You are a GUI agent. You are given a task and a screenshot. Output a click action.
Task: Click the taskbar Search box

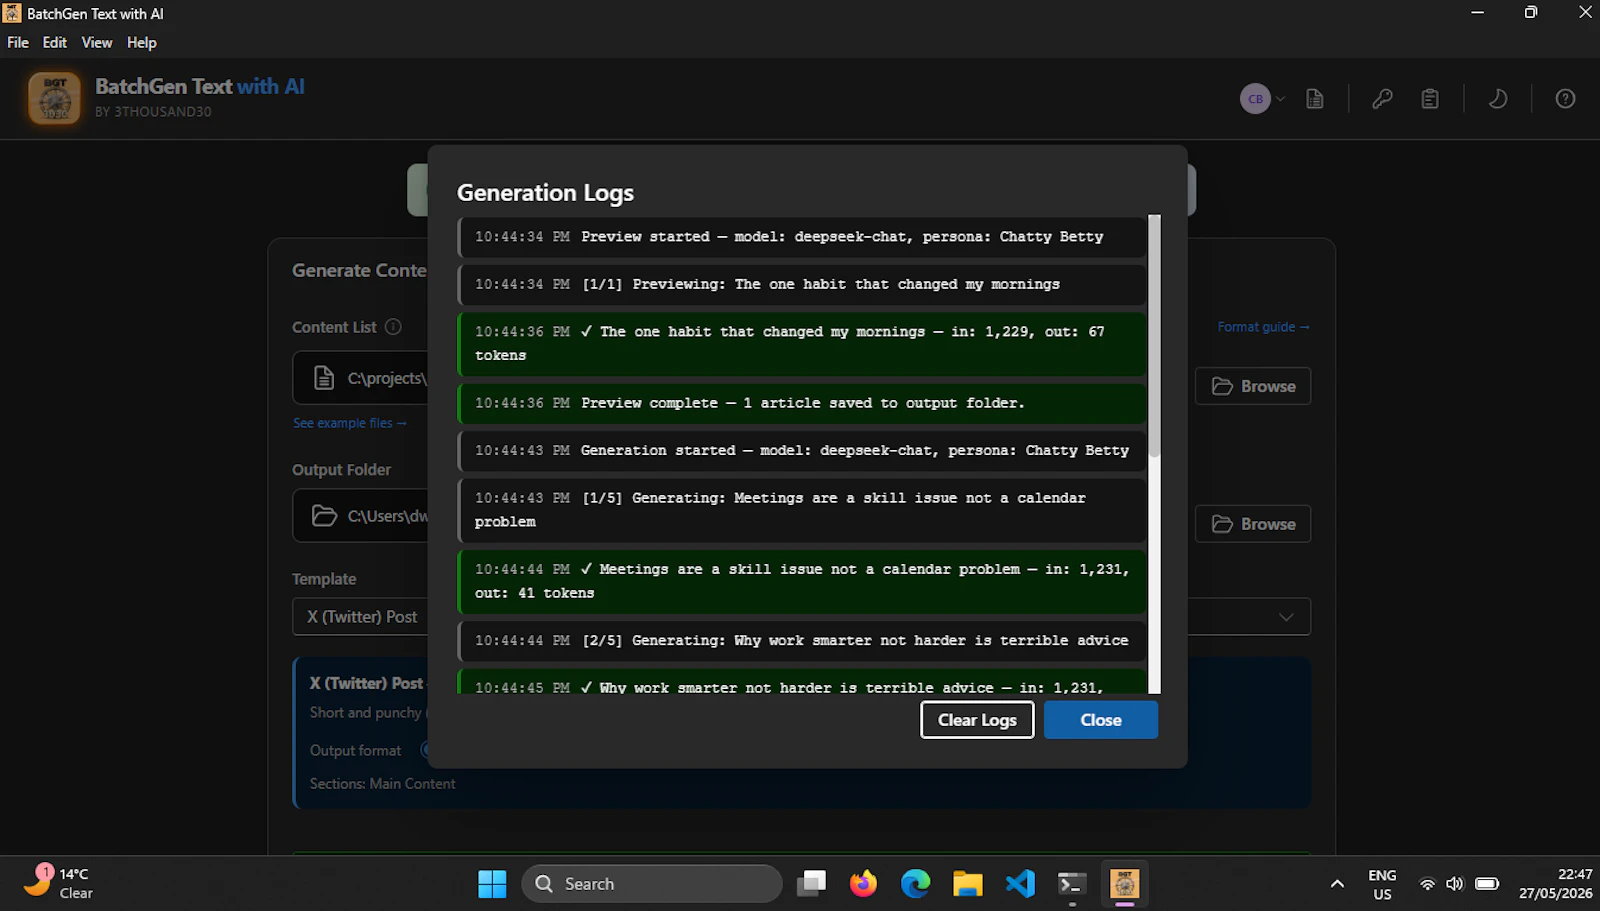[x=652, y=884]
